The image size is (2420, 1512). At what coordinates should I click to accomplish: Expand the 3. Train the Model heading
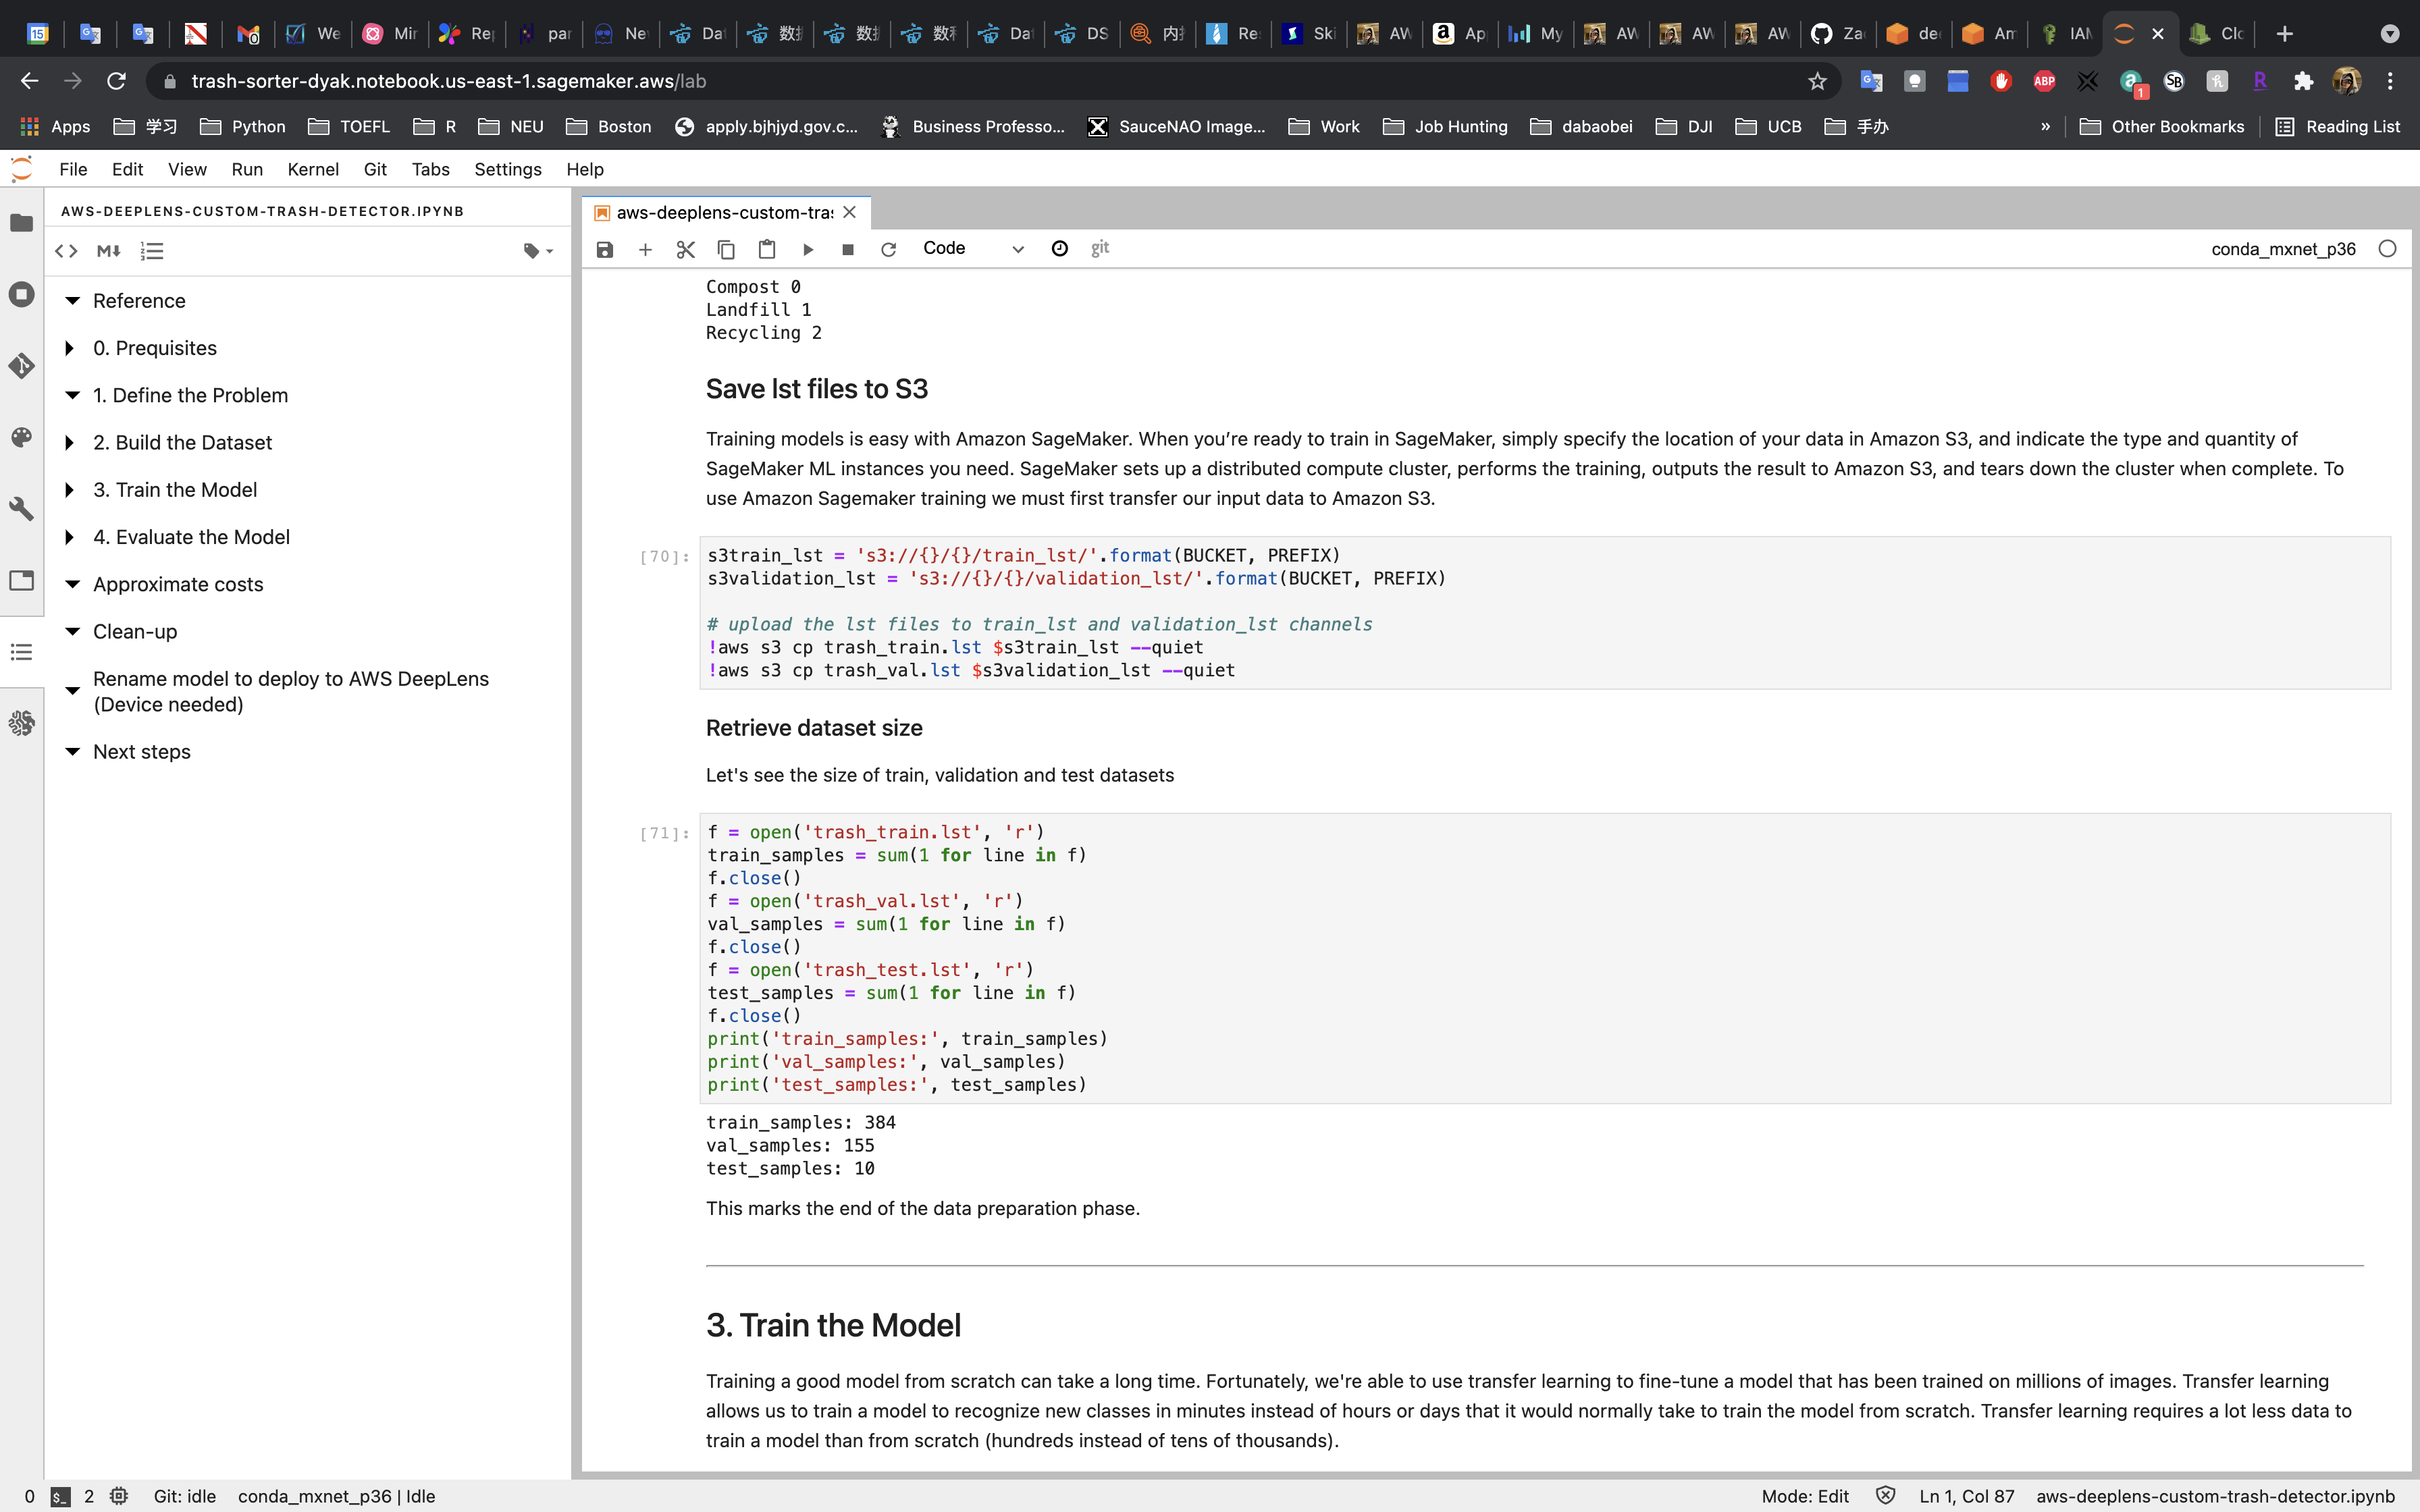coord(70,490)
